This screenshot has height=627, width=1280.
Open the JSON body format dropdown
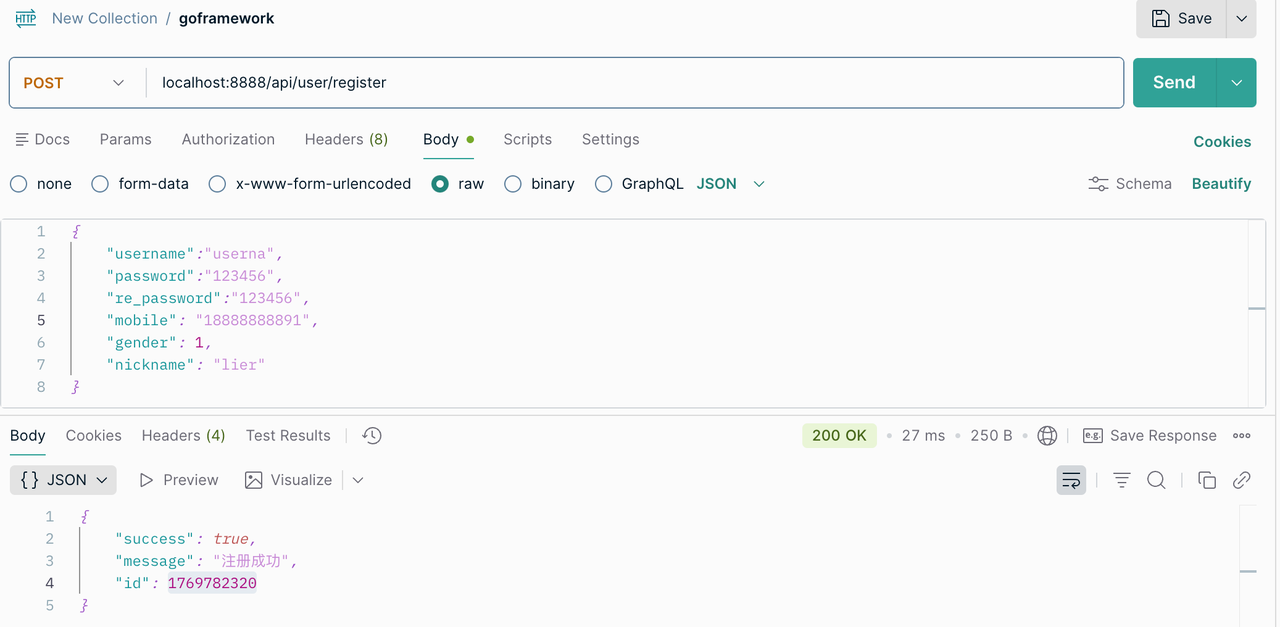731,183
